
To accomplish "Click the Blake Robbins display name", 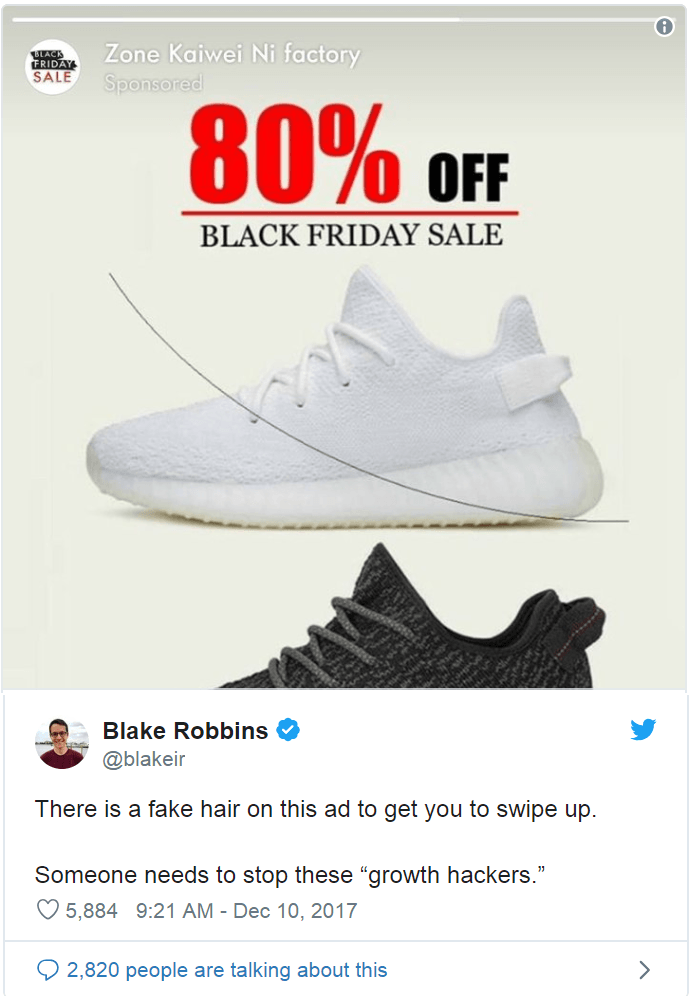I will click(x=185, y=730).
